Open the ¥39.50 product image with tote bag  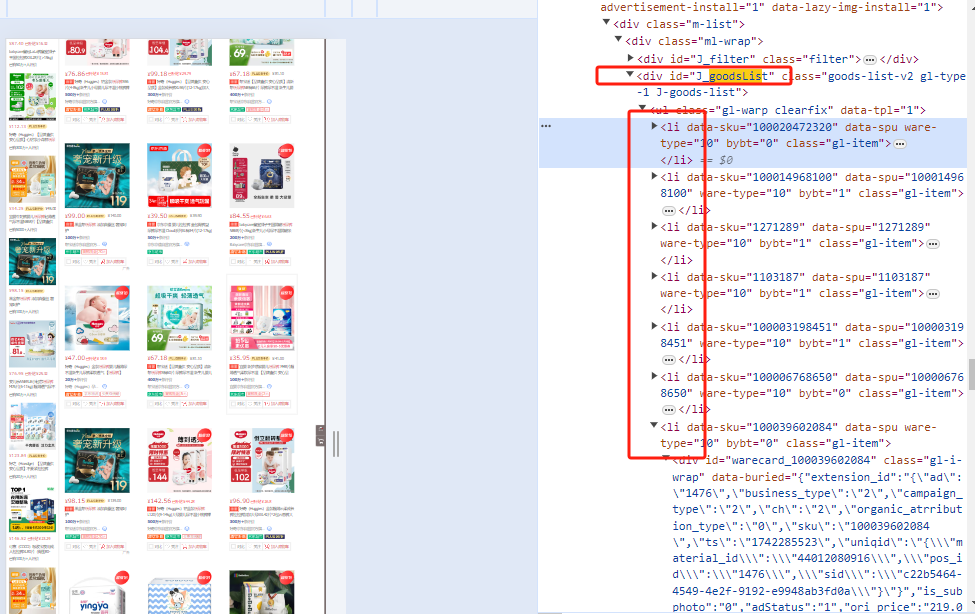pos(180,175)
